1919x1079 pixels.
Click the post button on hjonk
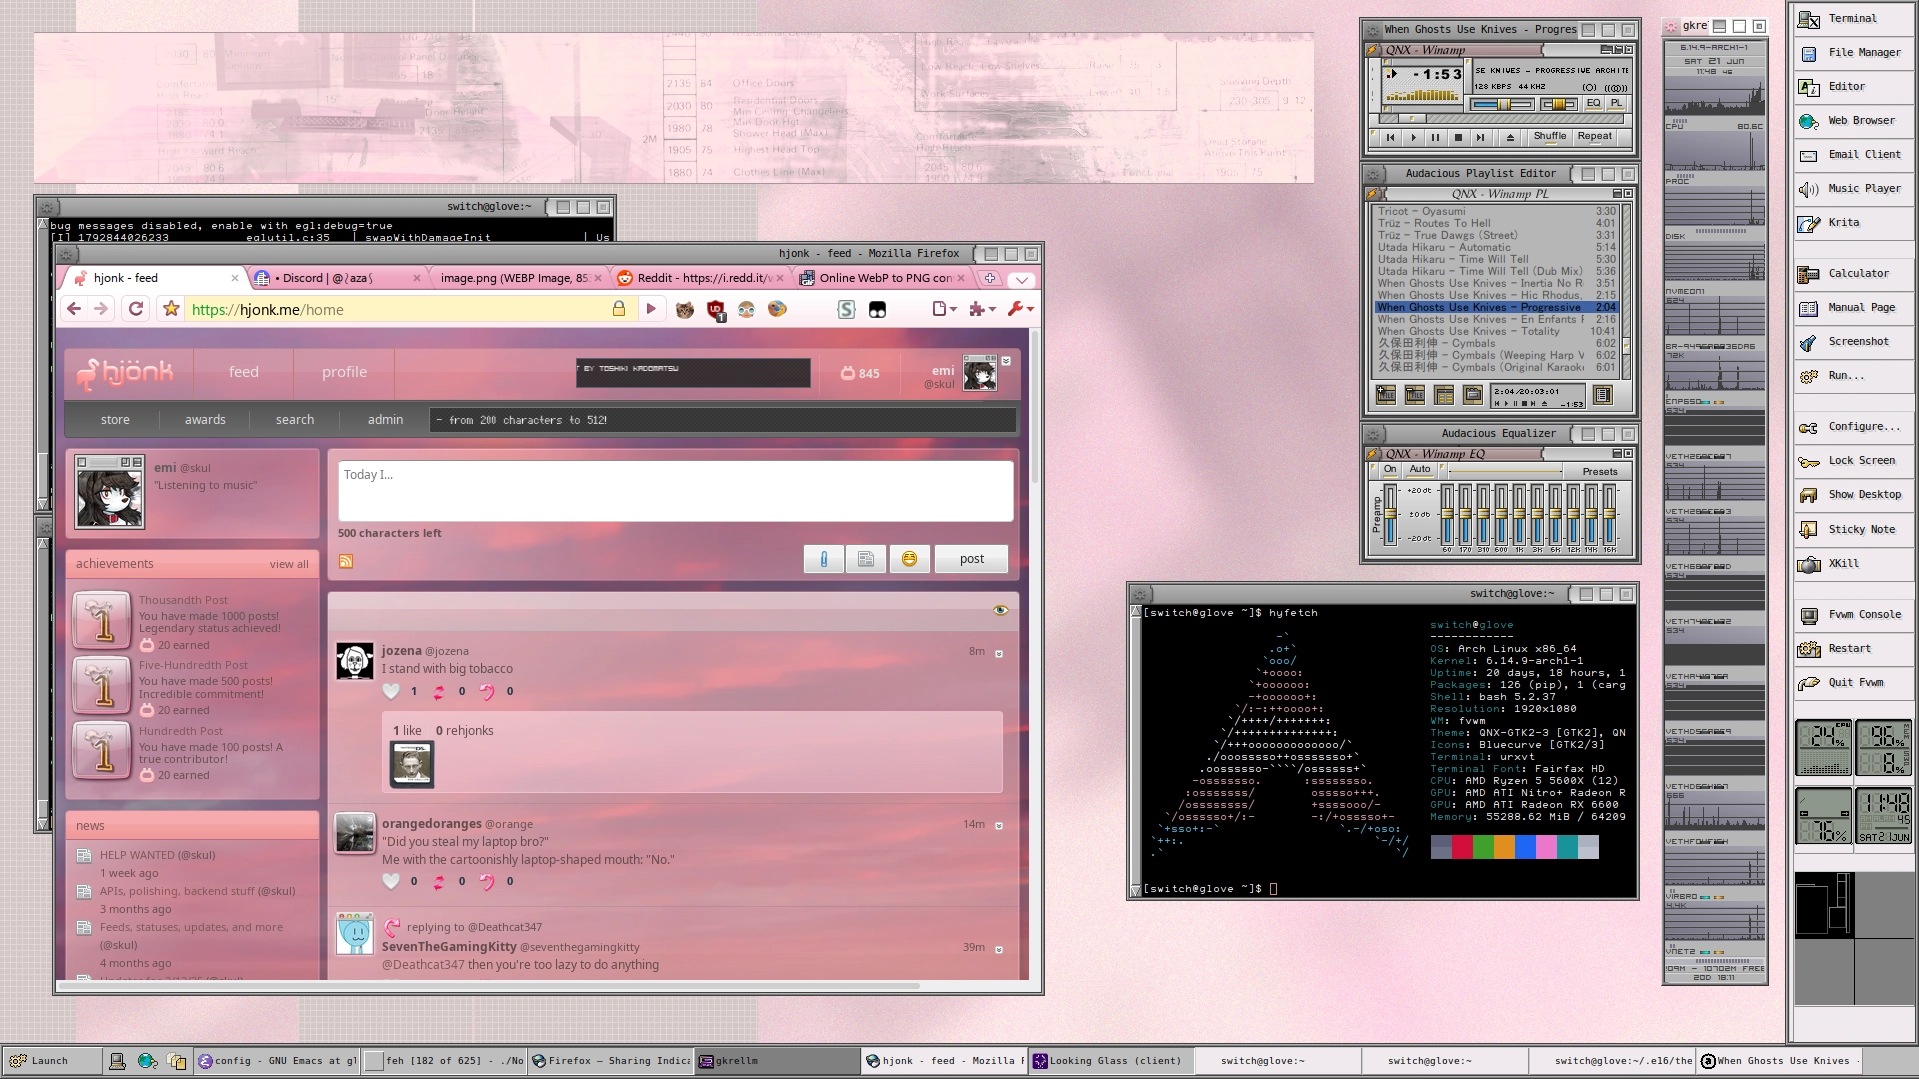click(x=971, y=559)
